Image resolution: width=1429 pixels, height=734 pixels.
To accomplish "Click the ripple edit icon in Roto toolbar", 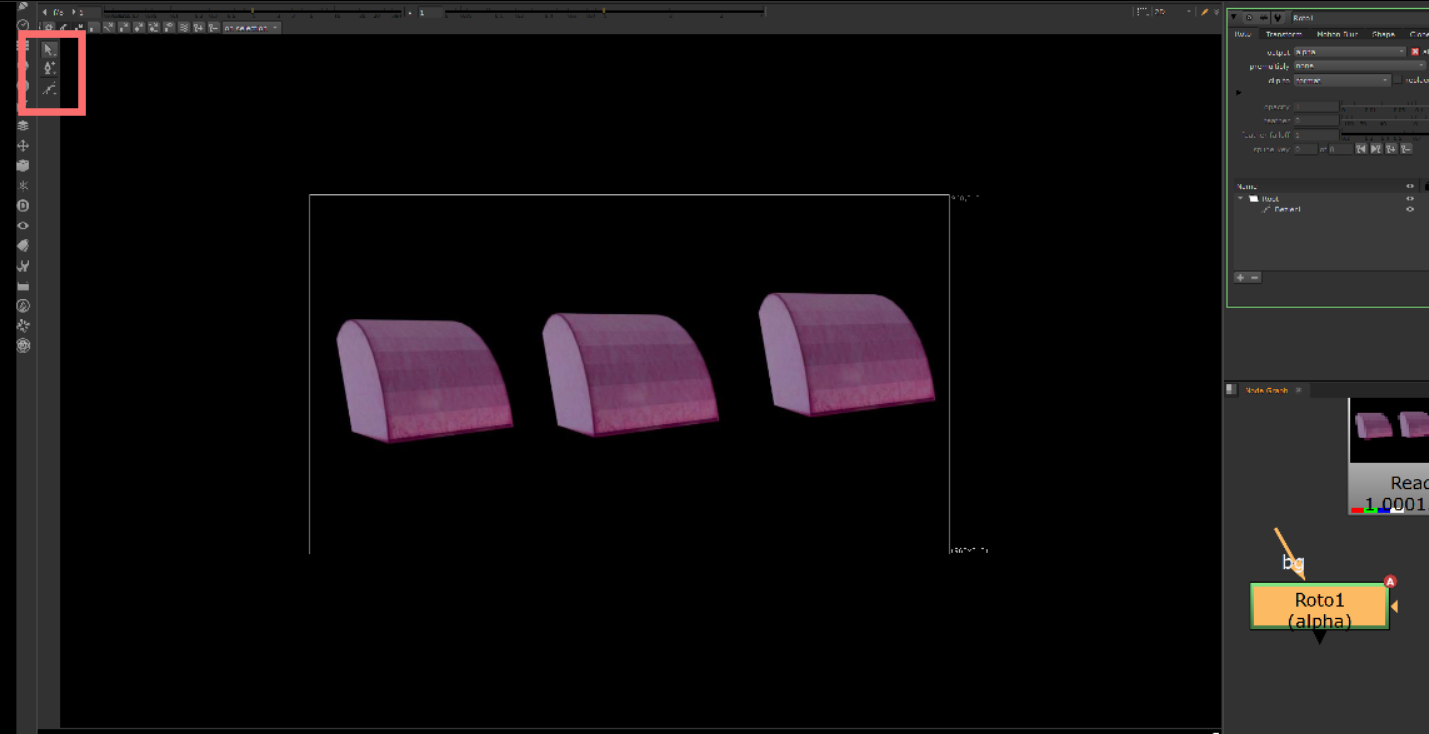I will coord(184,27).
